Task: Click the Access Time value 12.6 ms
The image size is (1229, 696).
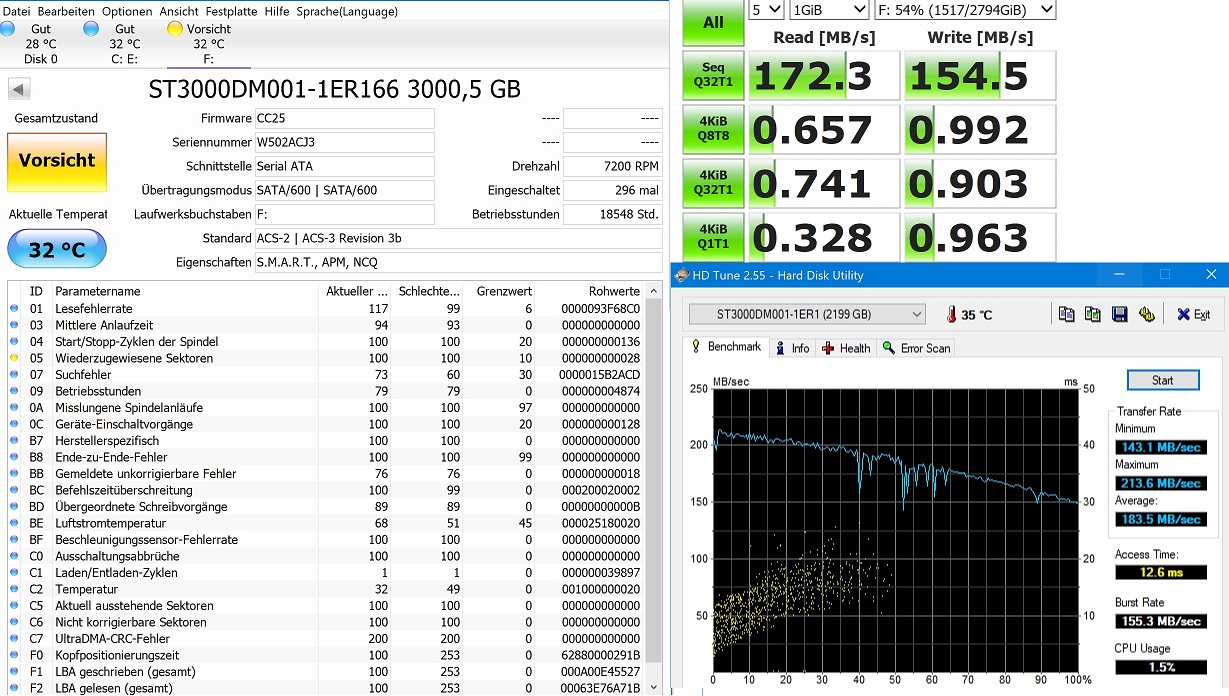Action: point(1161,572)
